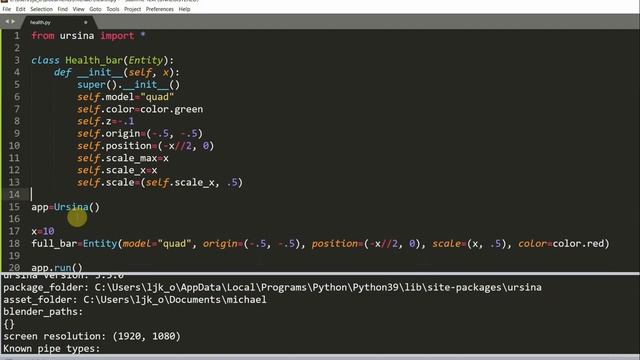Click line number 14 in gutter
This screenshot has height=360, width=640.
(14, 194)
